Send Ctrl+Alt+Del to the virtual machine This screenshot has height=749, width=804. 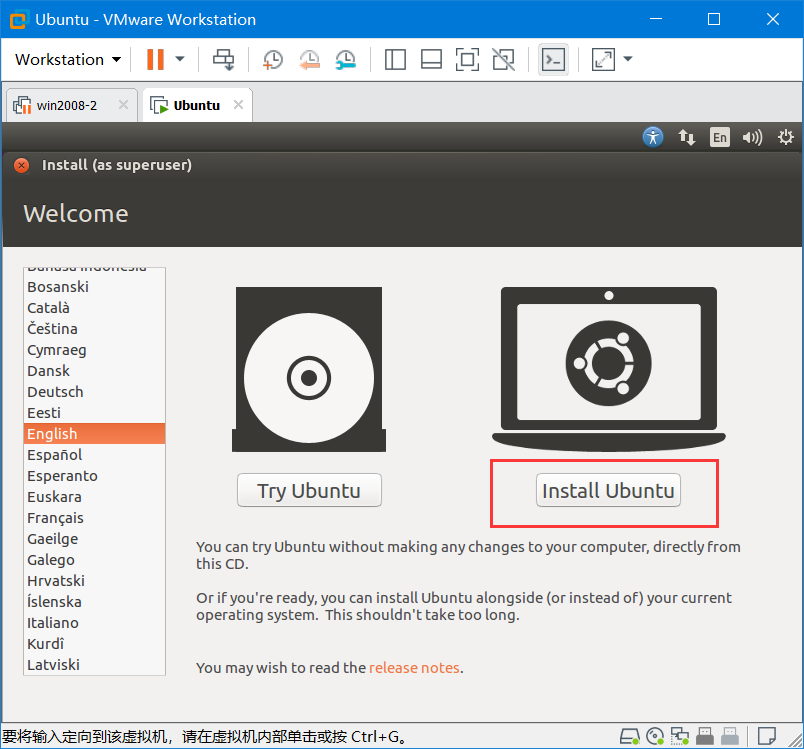(x=224, y=60)
